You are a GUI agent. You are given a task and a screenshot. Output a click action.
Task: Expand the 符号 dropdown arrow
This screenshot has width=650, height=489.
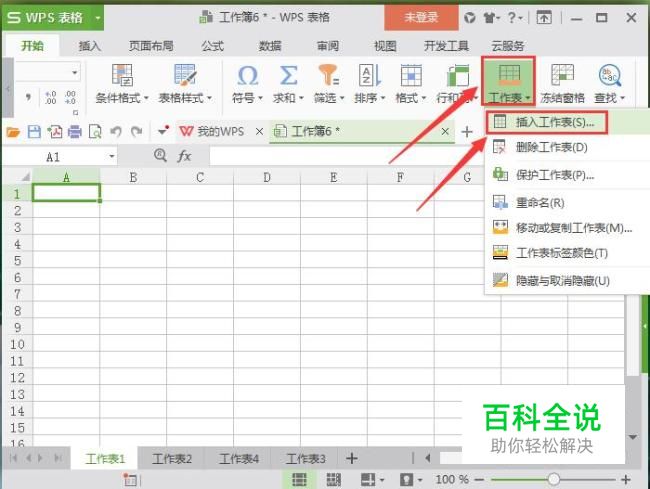(260, 99)
